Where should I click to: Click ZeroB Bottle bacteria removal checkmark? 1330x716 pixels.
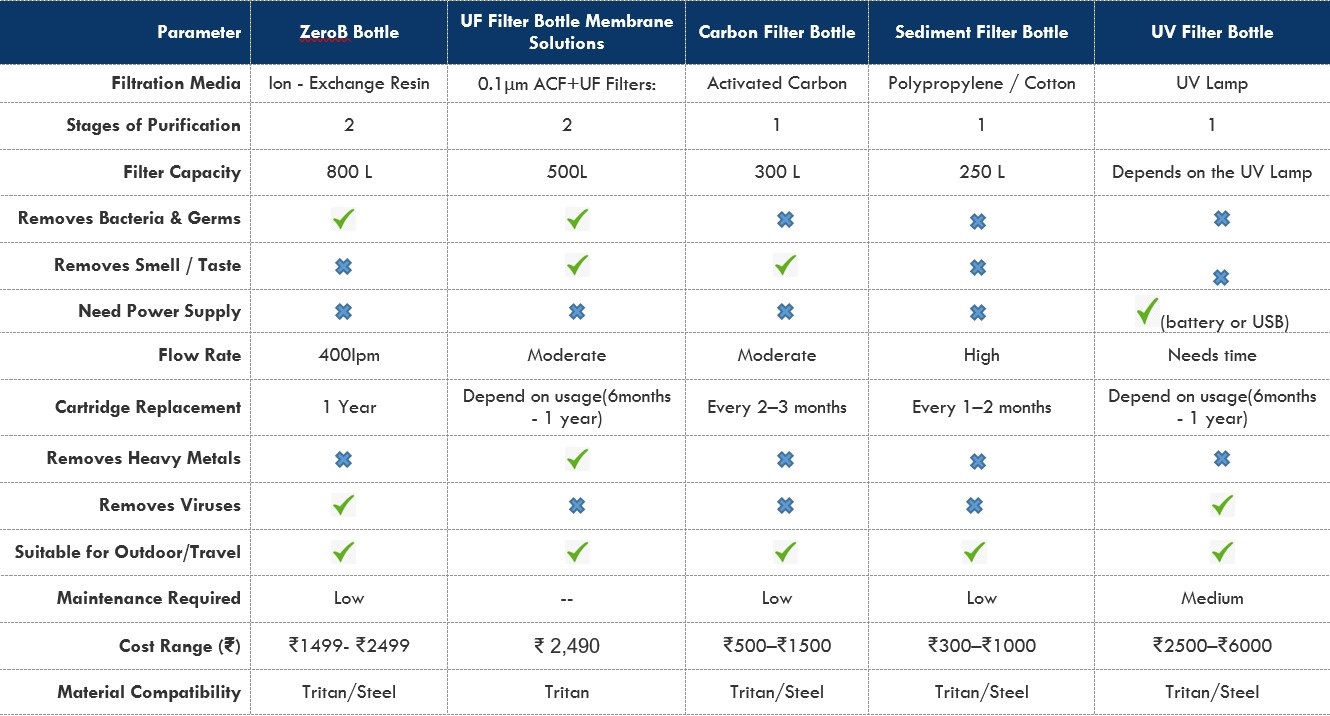click(343, 218)
